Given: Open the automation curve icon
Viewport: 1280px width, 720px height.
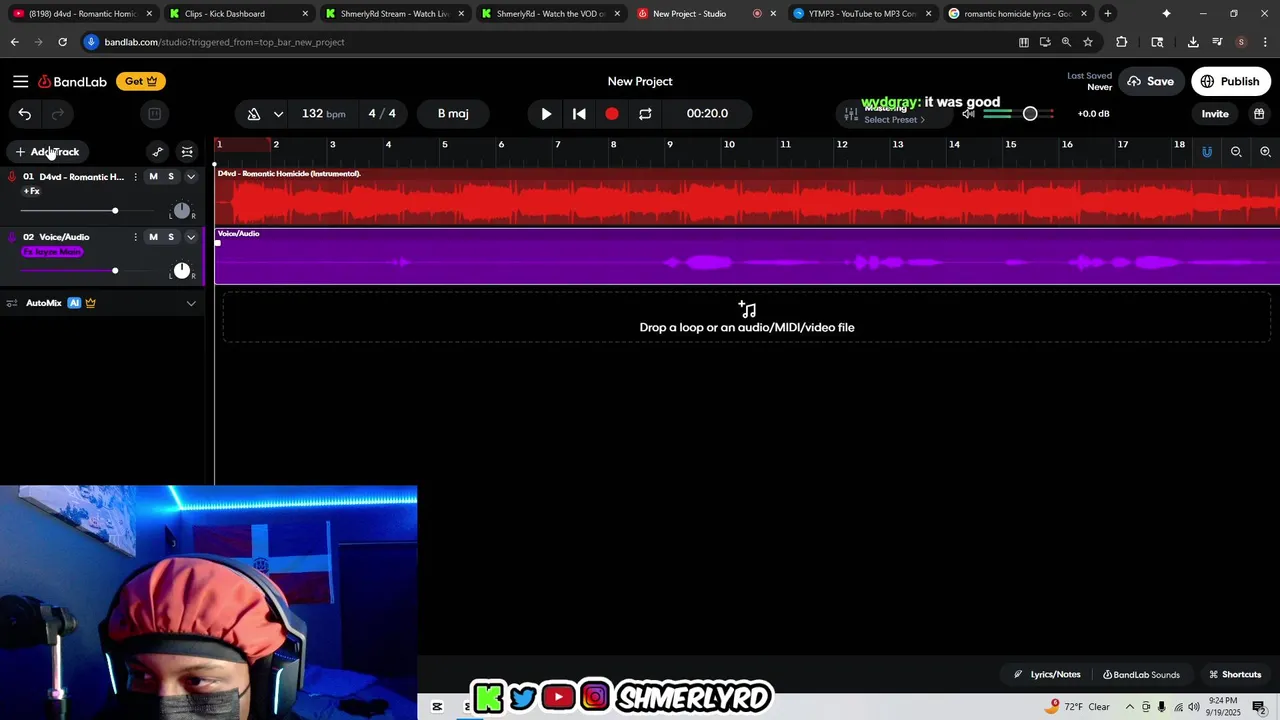Looking at the screenshot, I should [x=157, y=152].
